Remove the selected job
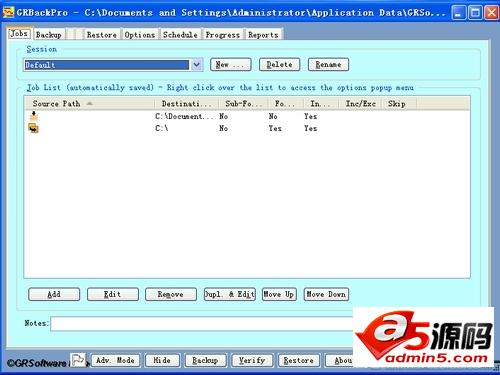The height and width of the screenshot is (375, 500). [171, 294]
